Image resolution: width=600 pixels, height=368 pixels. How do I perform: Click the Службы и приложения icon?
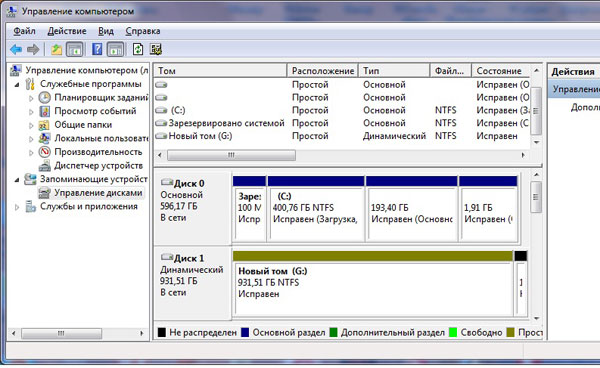coord(31,207)
